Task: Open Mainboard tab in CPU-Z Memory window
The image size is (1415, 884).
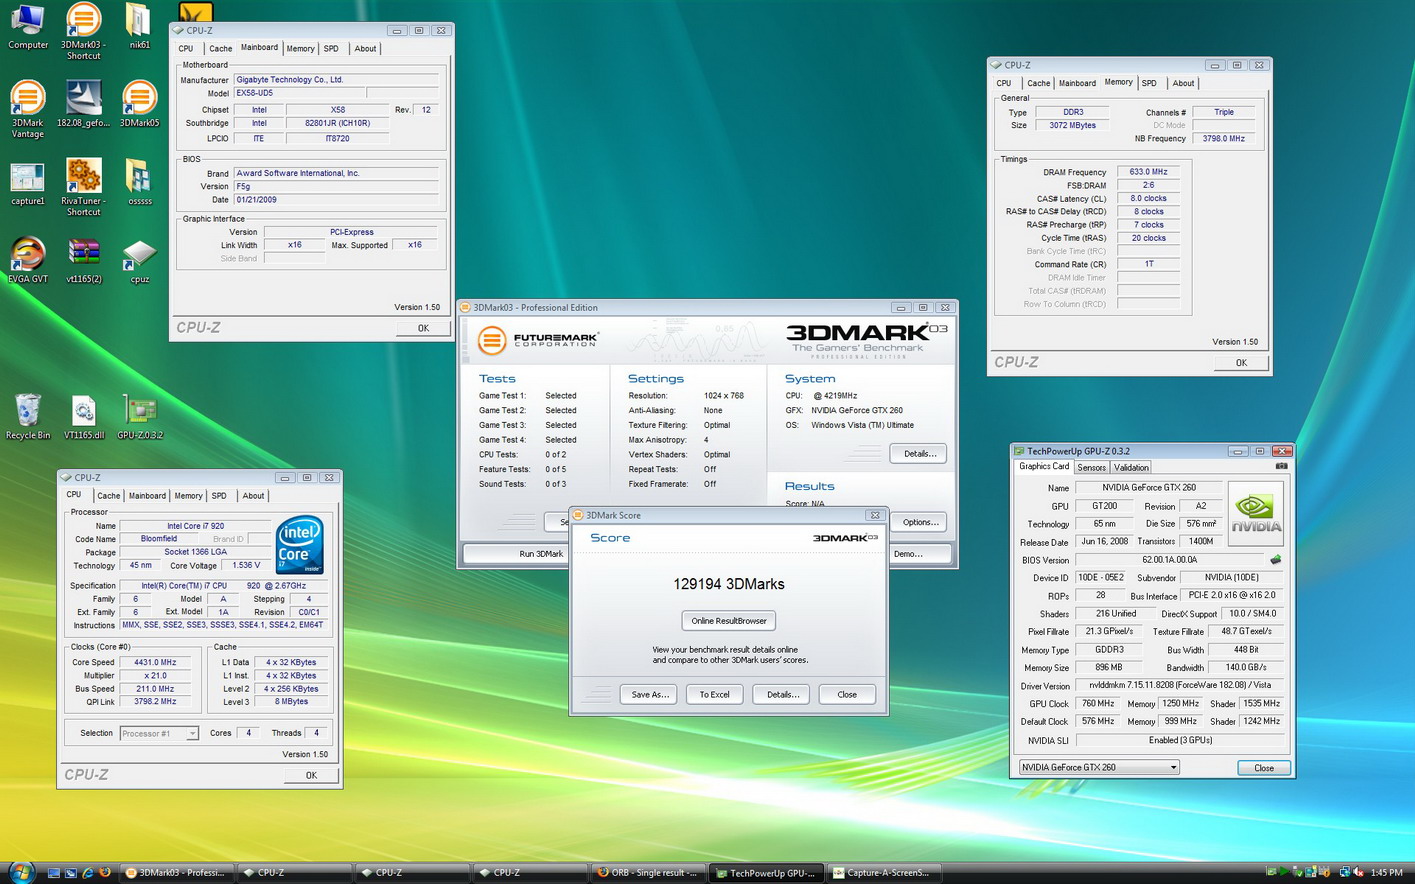Action: (1077, 83)
